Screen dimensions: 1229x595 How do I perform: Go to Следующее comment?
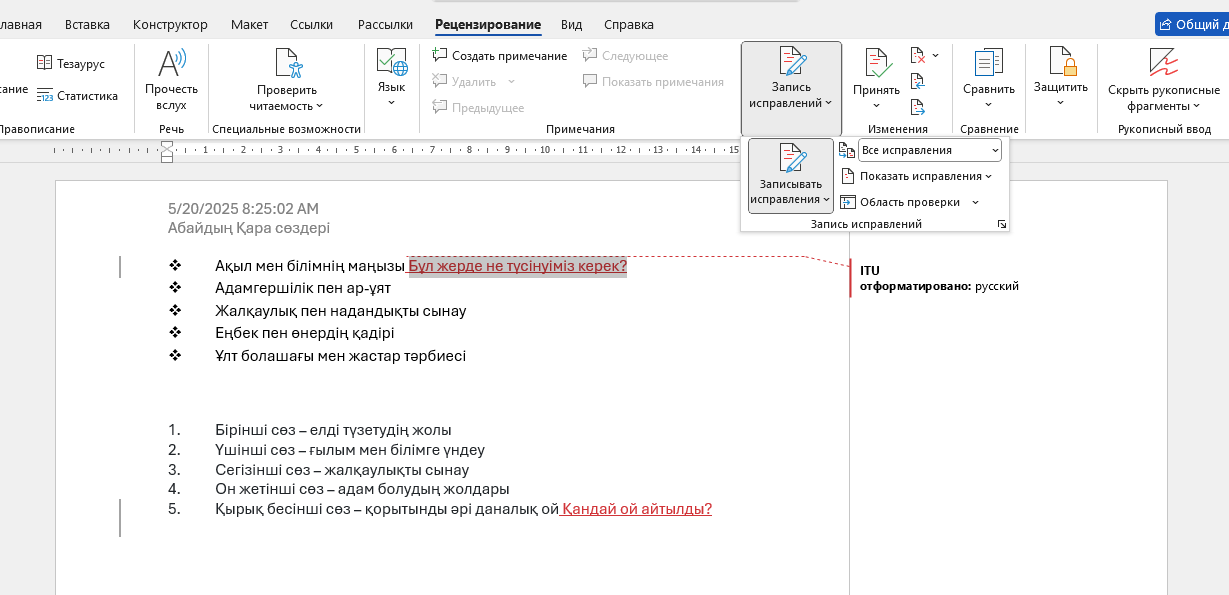(625, 56)
